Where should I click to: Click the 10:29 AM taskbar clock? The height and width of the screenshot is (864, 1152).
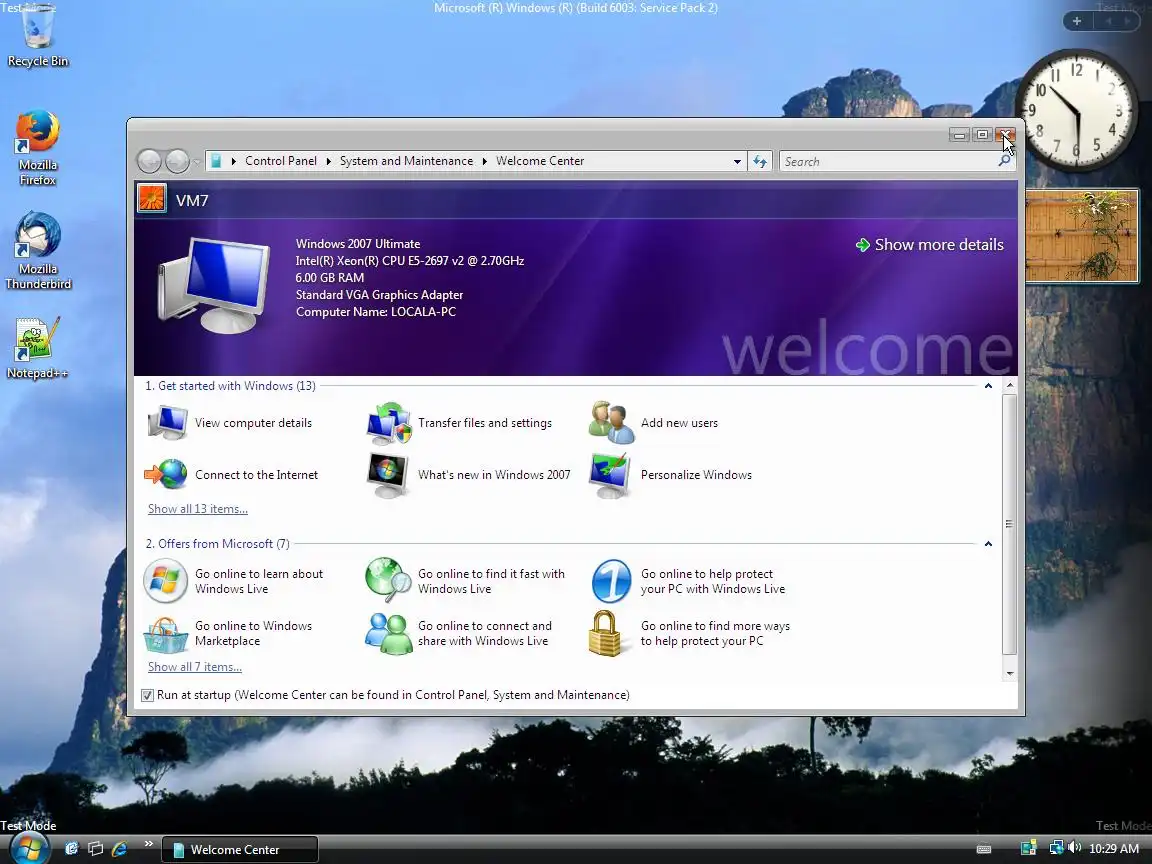[x=1114, y=849]
